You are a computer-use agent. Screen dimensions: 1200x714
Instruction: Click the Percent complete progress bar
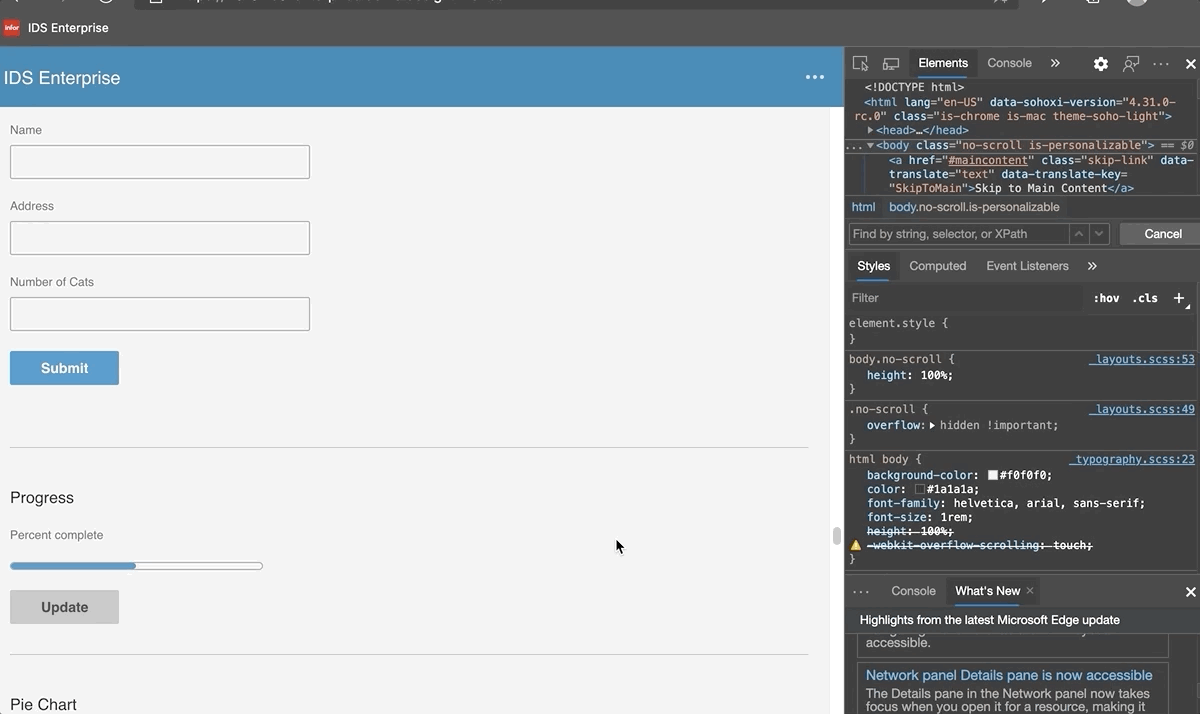coord(136,566)
